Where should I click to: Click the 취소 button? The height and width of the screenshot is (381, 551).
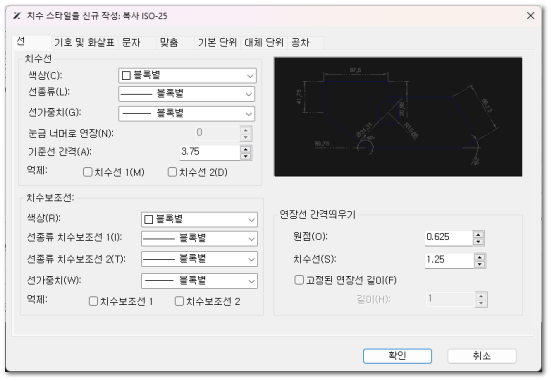[x=482, y=356]
